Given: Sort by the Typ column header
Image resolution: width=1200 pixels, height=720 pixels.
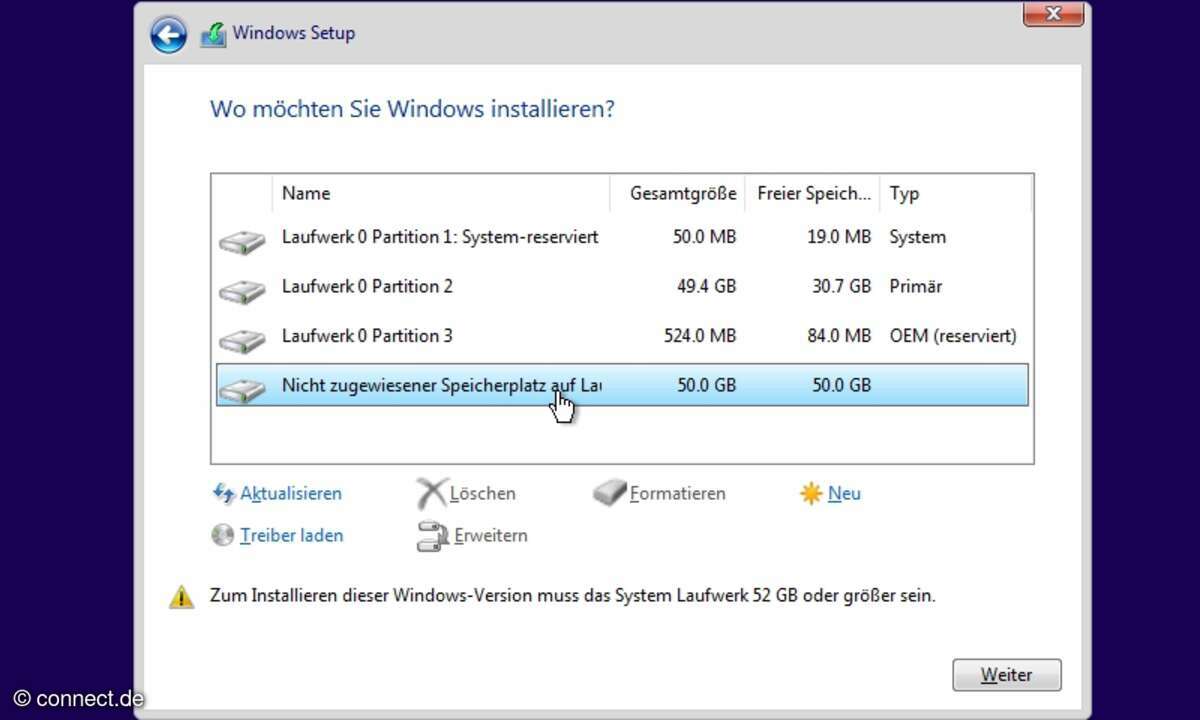Looking at the screenshot, I should pos(955,194).
